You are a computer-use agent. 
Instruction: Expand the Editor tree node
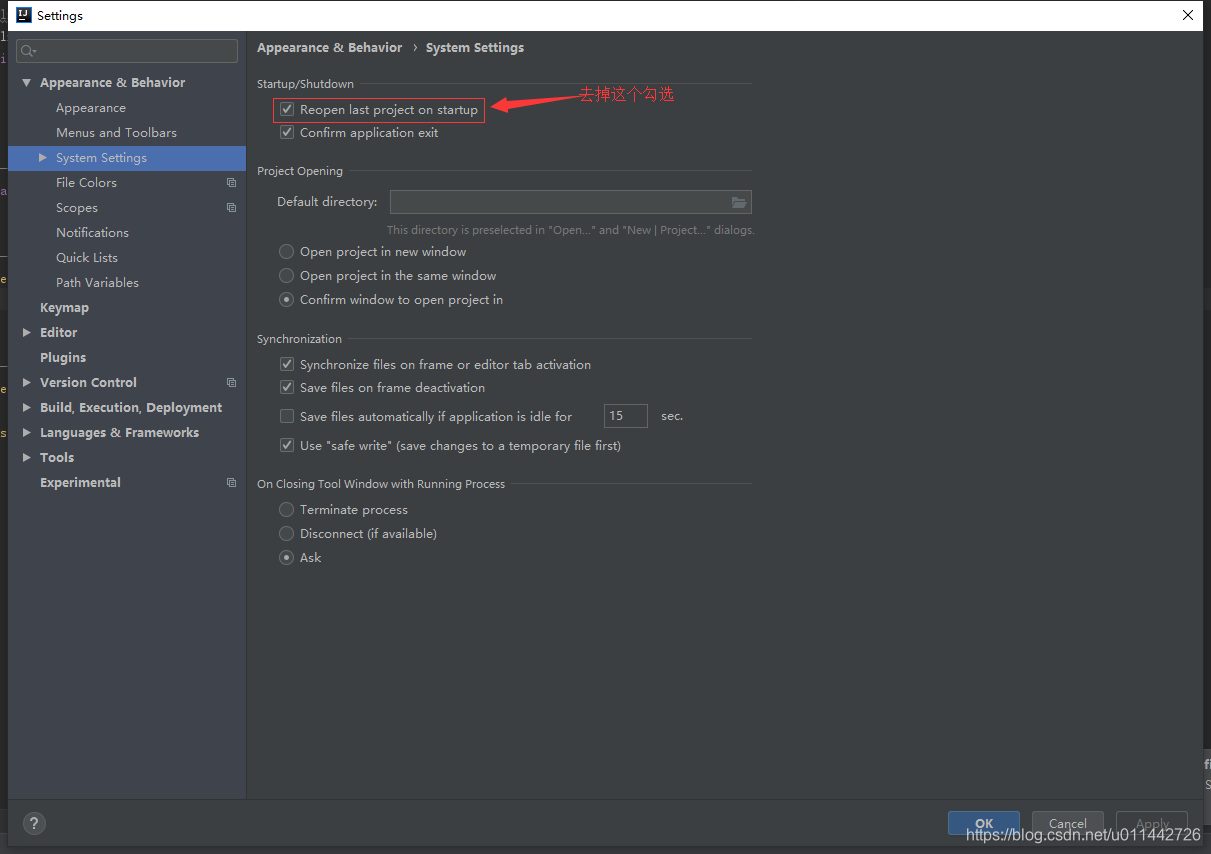click(x=27, y=332)
